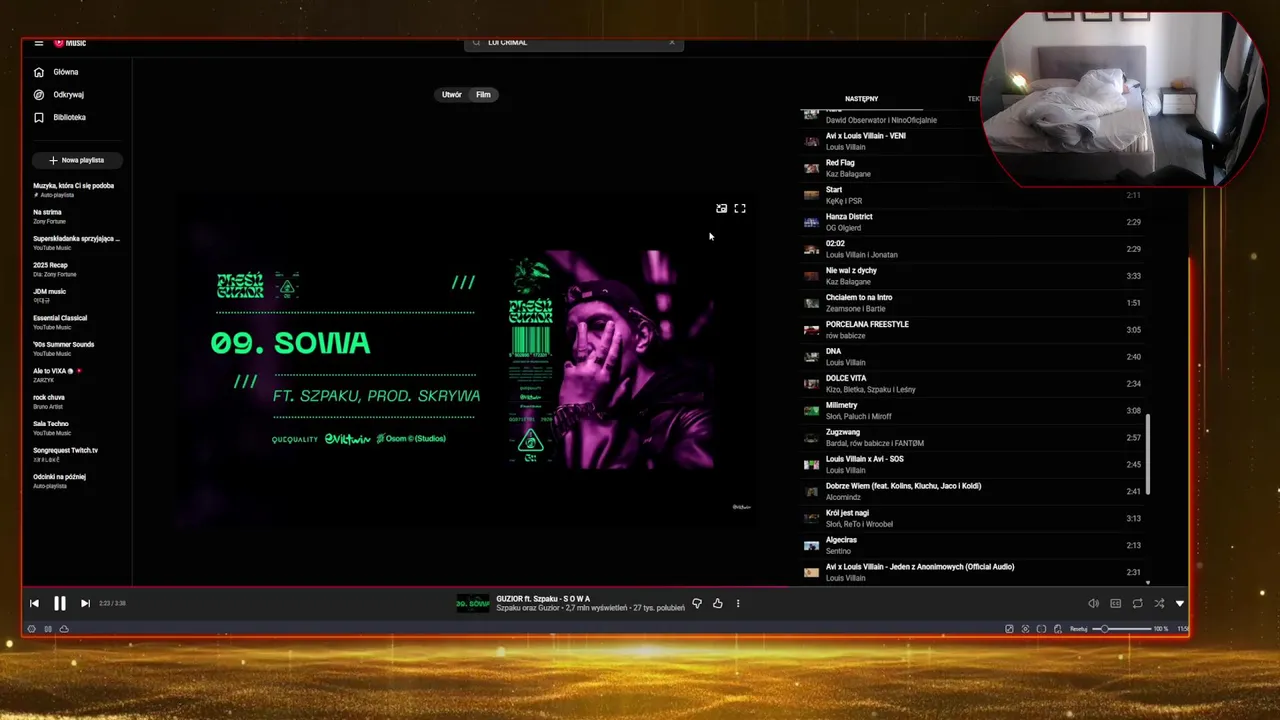Screen dimensions: 1280x720
Task: Click the SOWA music video area
Action: coord(465,360)
